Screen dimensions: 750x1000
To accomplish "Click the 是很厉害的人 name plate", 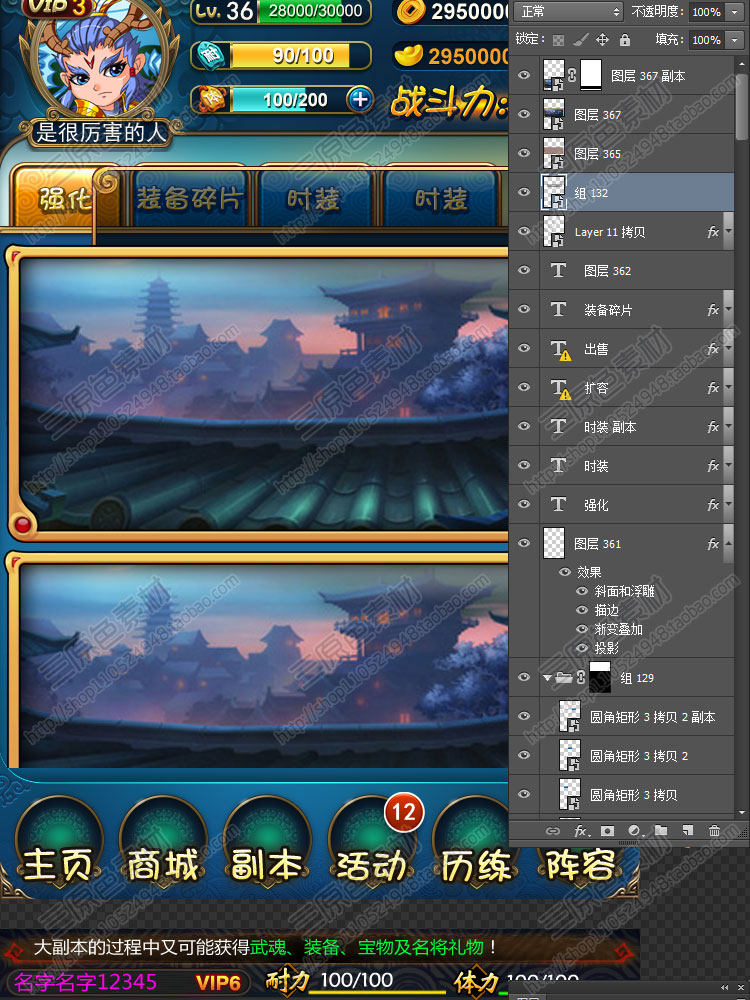I will (101, 132).
